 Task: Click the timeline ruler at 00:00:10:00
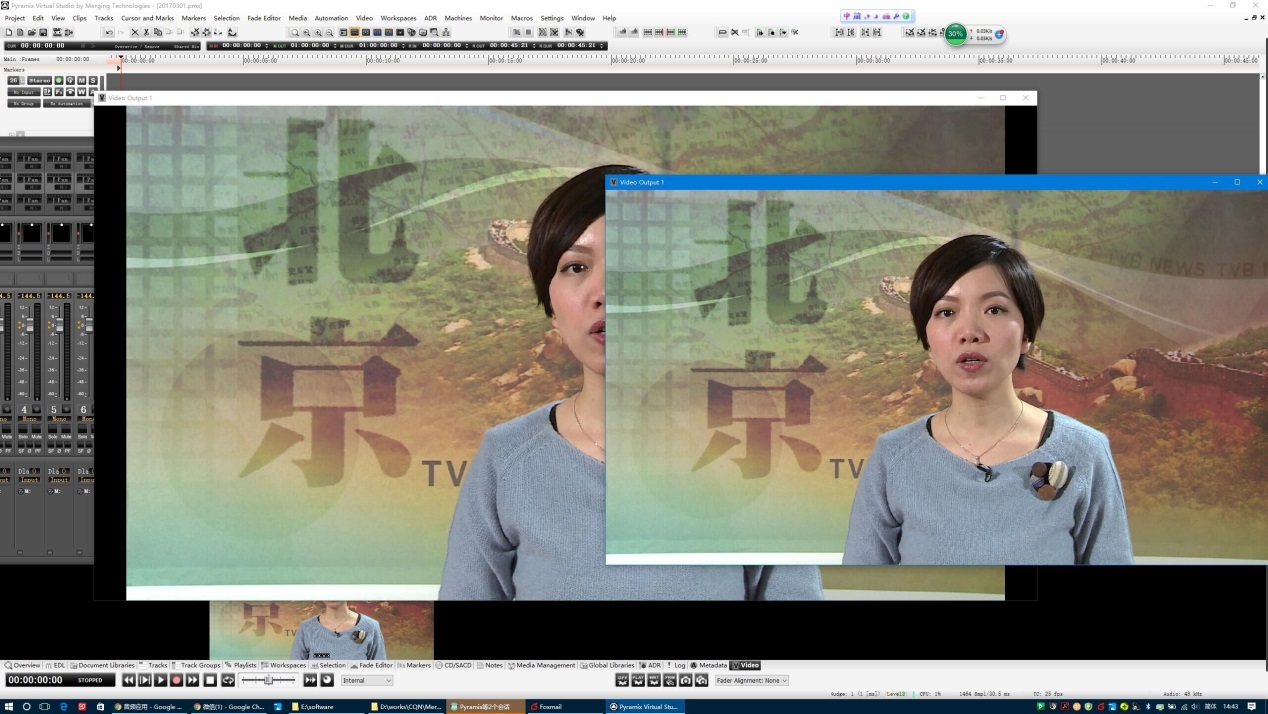[x=384, y=60]
